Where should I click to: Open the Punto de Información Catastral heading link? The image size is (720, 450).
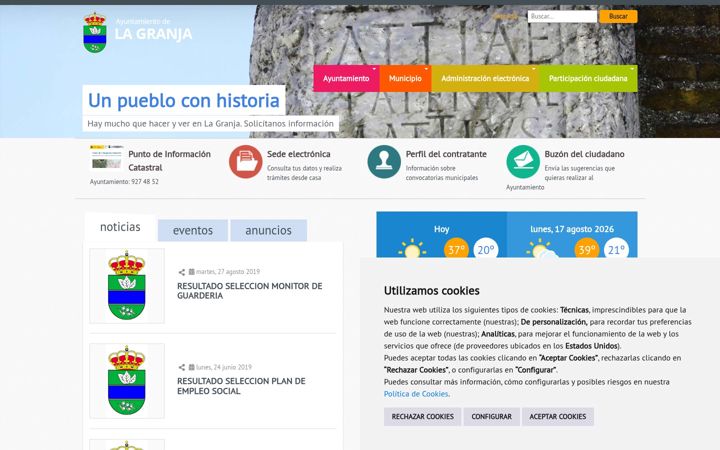point(169,161)
